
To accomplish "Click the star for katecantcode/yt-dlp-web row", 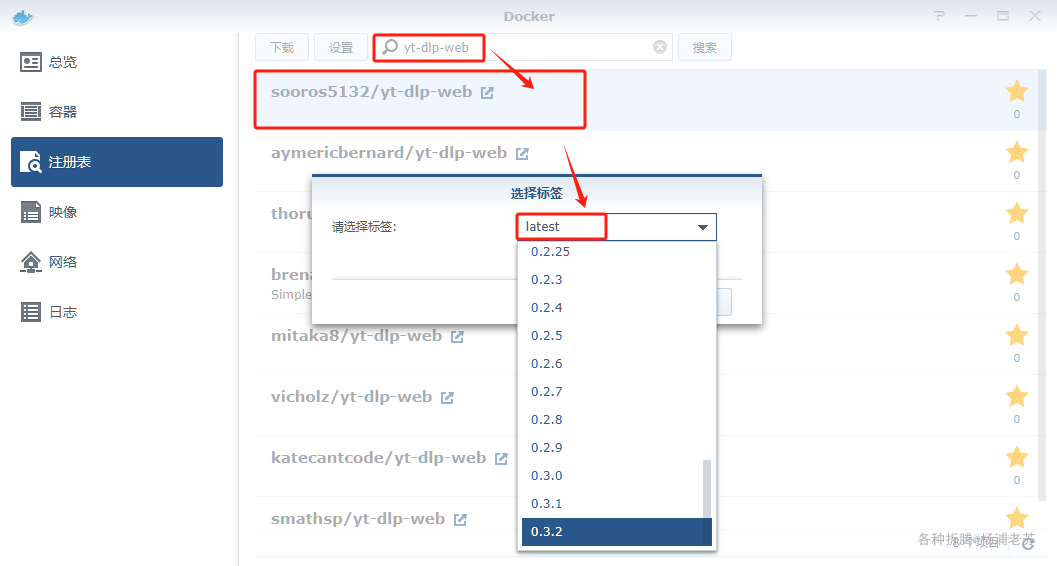I will tap(1017, 458).
